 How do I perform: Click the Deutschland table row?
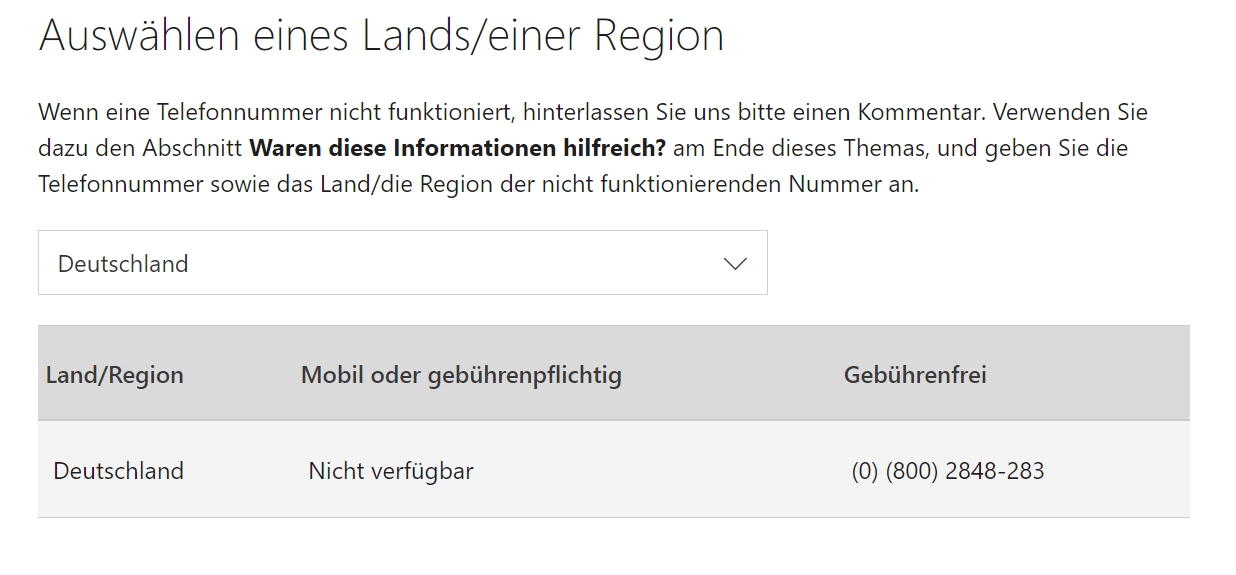[614, 469]
